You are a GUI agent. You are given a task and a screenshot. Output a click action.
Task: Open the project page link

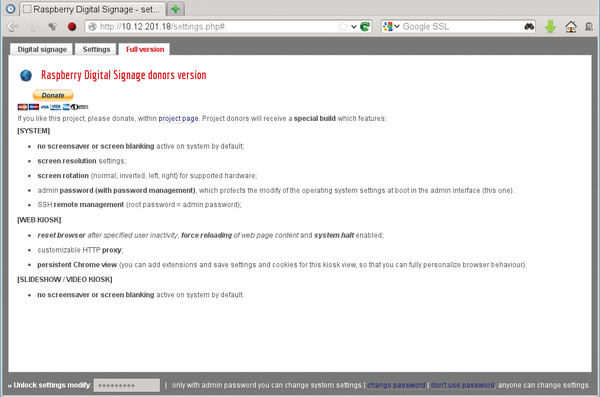tap(178, 119)
